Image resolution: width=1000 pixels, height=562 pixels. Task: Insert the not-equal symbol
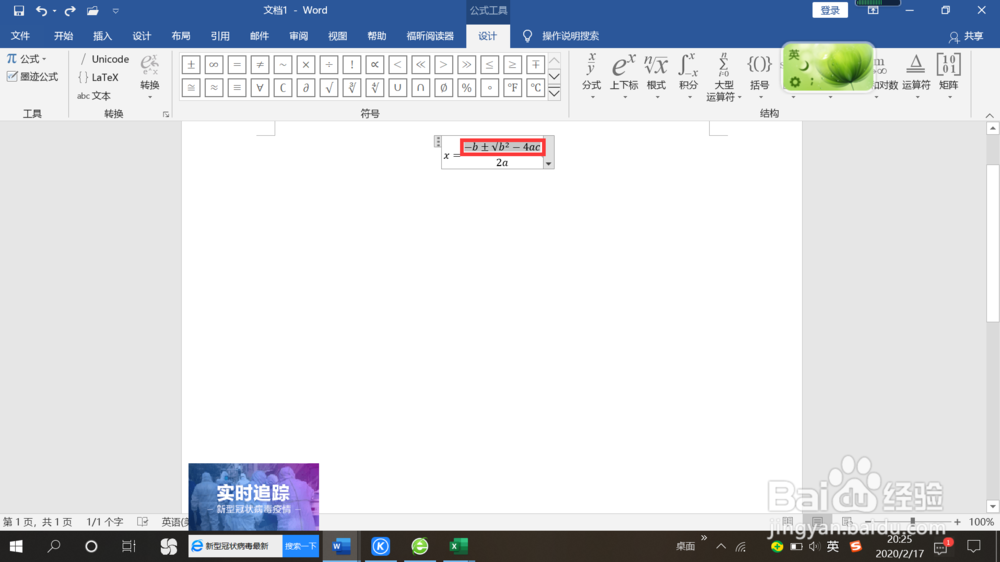click(260, 64)
